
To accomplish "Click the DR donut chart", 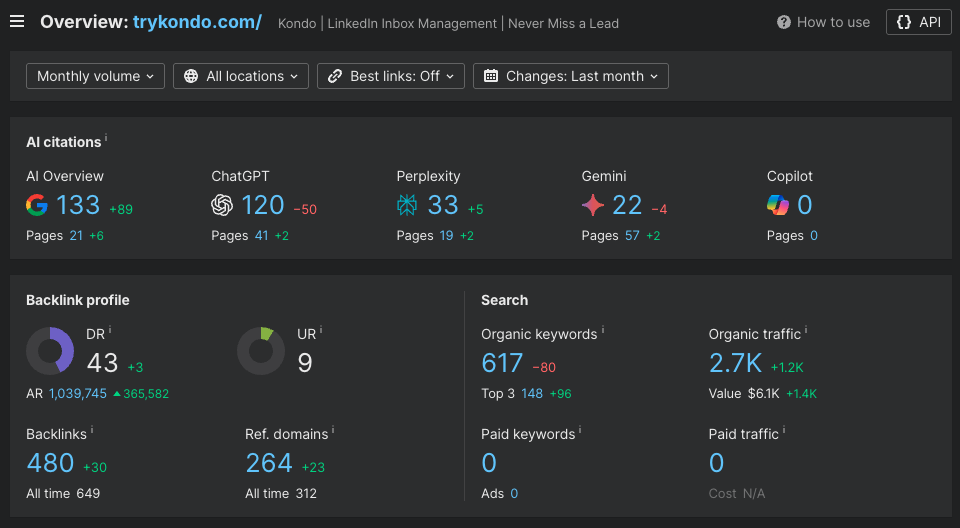I will coord(50,351).
